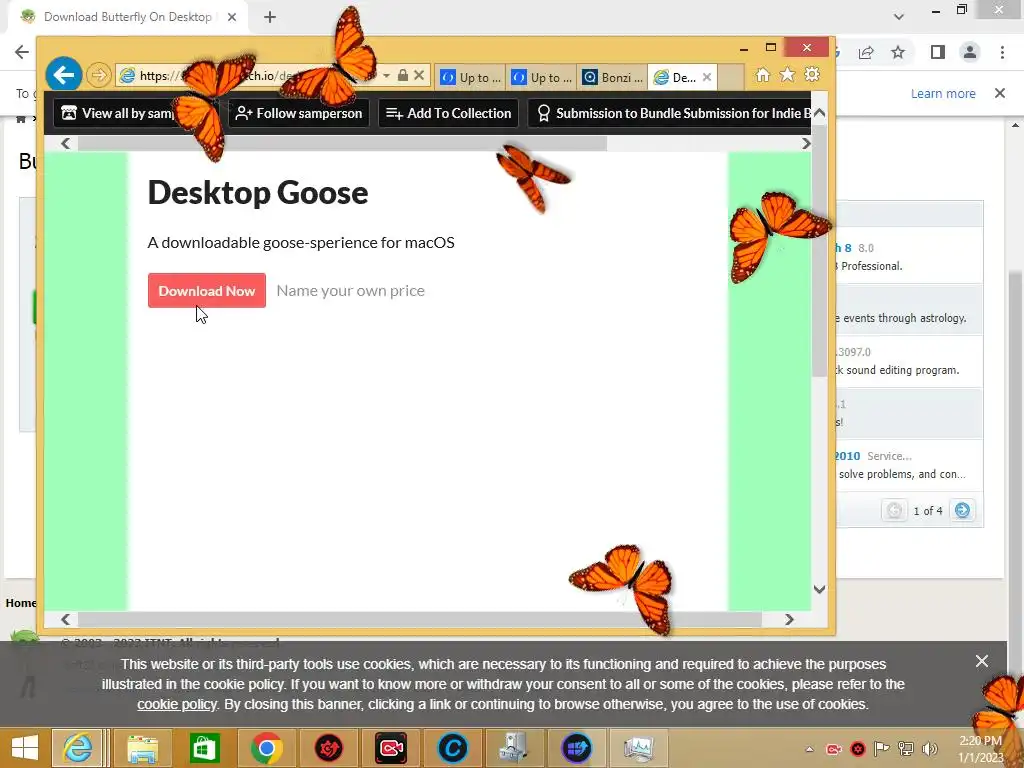Expand the Internet Explorer address bar dropdown arrow
The image size is (1024, 768).
click(387, 76)
